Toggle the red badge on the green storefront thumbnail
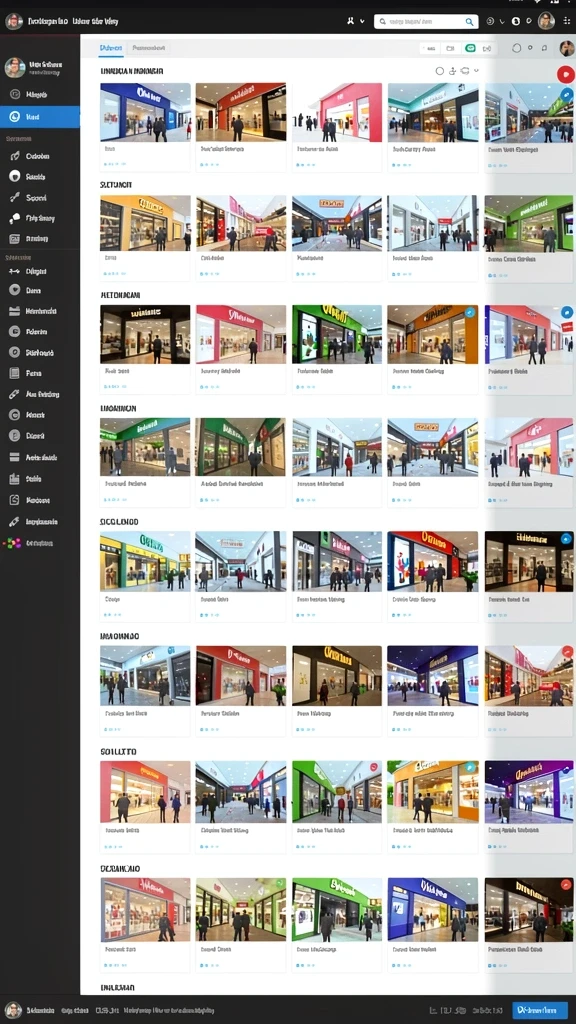This screenshot has width=576, height=1024. click(x=374, y=767)
